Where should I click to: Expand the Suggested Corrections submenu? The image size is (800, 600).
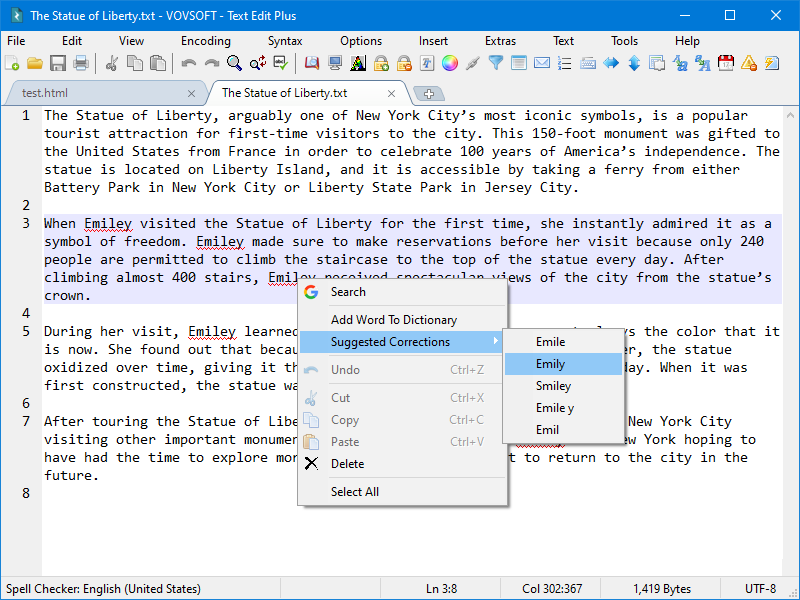point(388,342)
